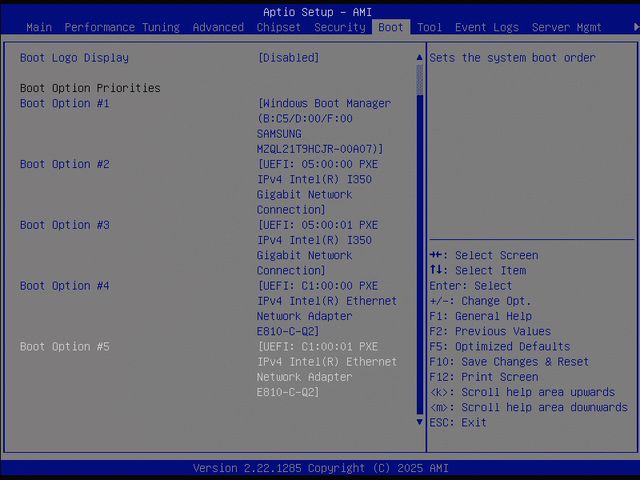
Task: Select Boot Option #2 label
Action: click(x=64, y=164)
